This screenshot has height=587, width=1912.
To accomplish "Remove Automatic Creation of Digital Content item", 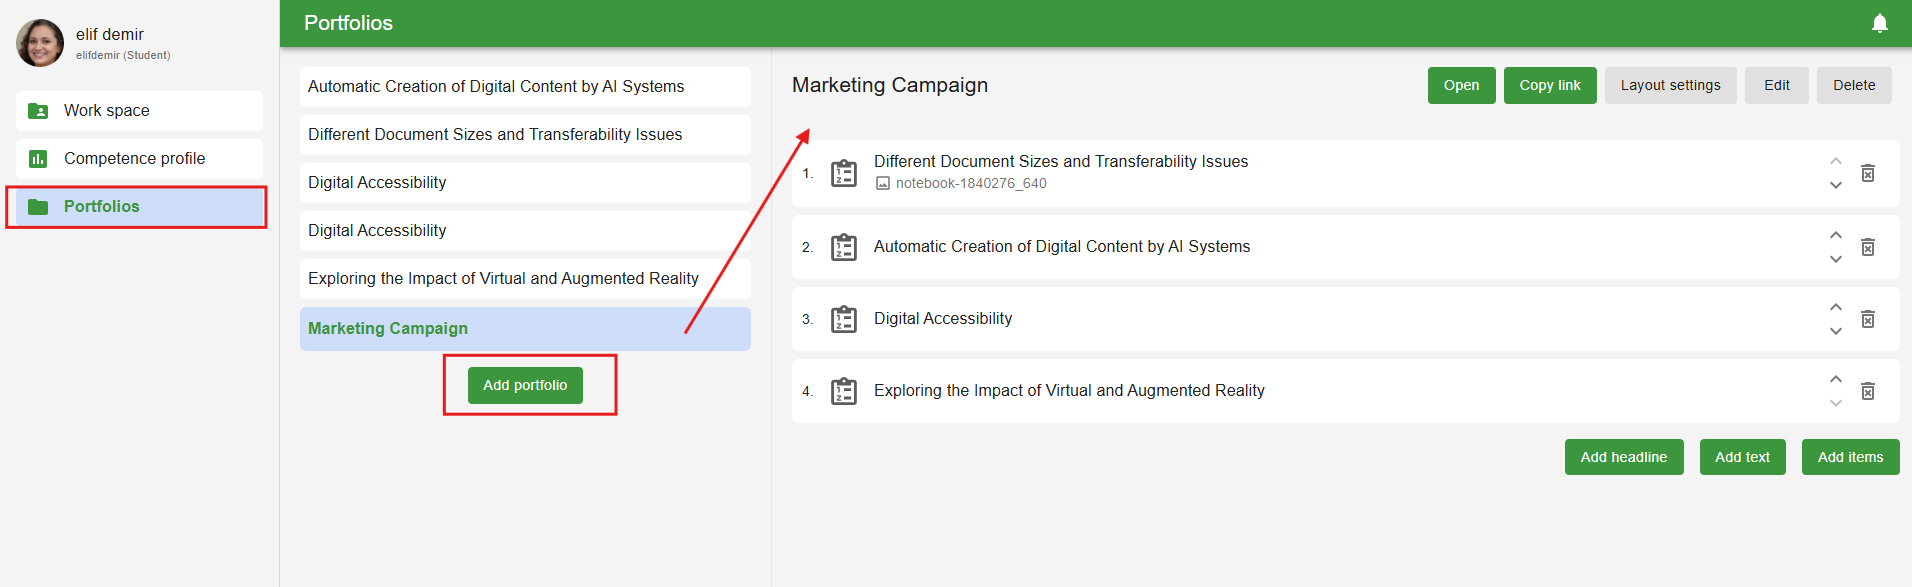I will coord(1867,247).
